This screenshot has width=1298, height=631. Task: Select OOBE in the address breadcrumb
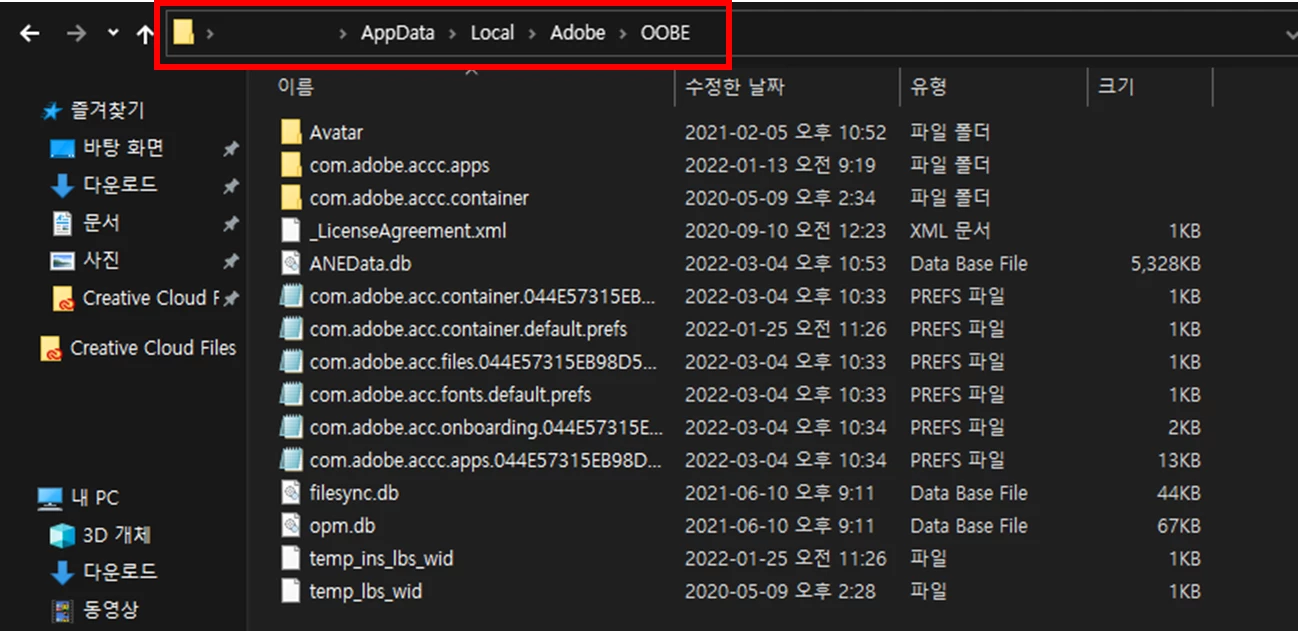665,33
